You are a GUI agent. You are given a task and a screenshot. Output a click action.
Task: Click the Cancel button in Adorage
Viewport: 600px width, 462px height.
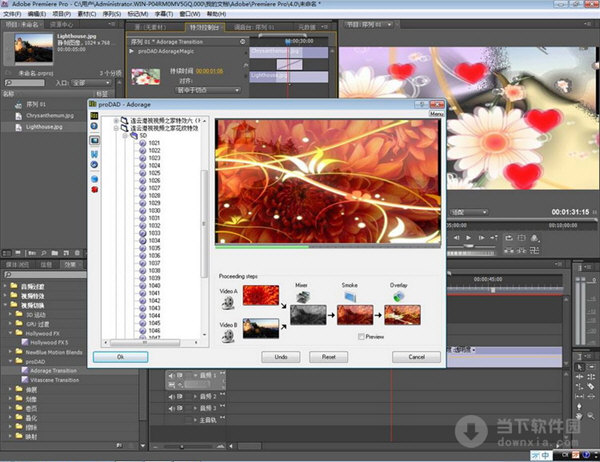point(416,357)
